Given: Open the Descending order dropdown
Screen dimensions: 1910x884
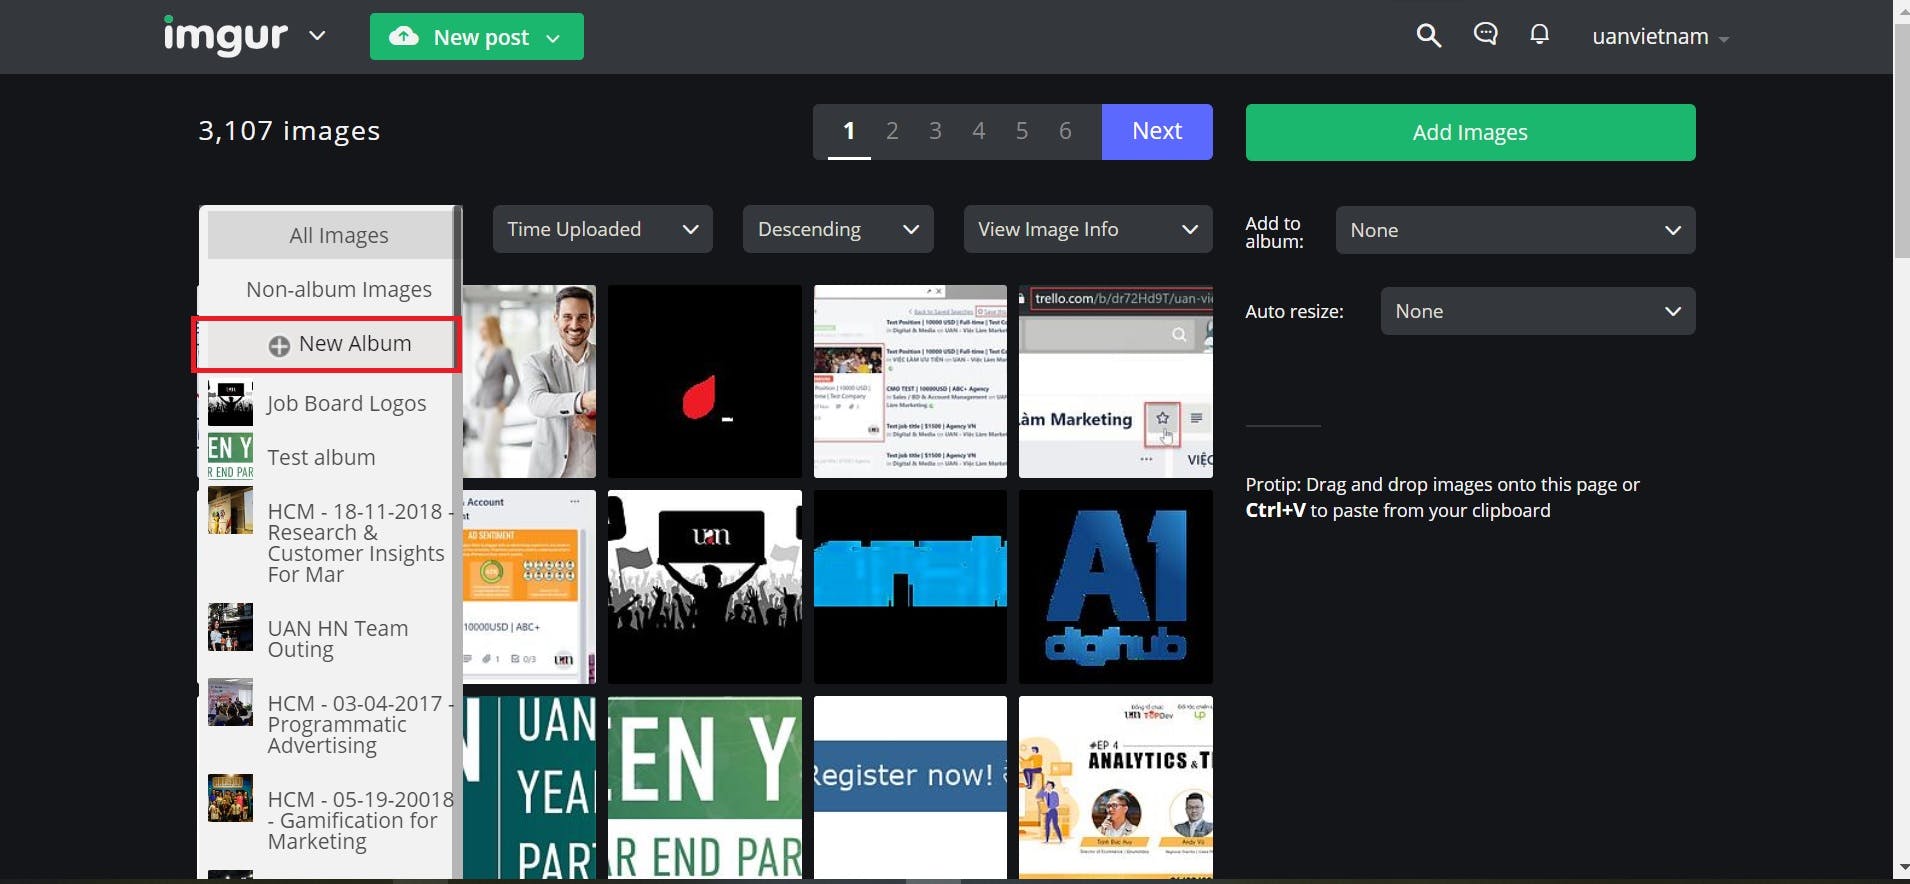Looking at the screenshot, I should [x=838, y=229].
